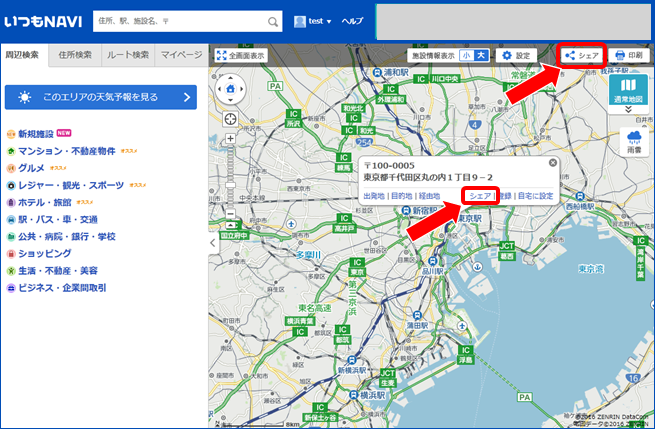Click the いつもNAVI logo

coord(43,21)
